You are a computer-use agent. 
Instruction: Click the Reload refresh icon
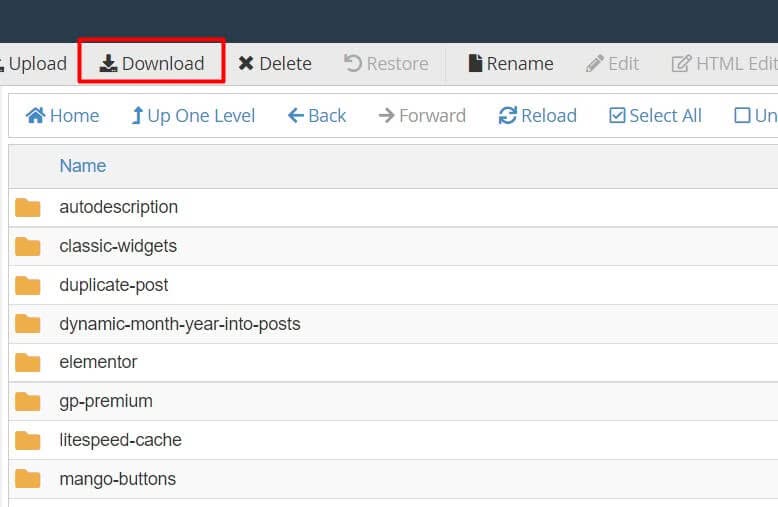pyautogui.click(x=508, y=116)
